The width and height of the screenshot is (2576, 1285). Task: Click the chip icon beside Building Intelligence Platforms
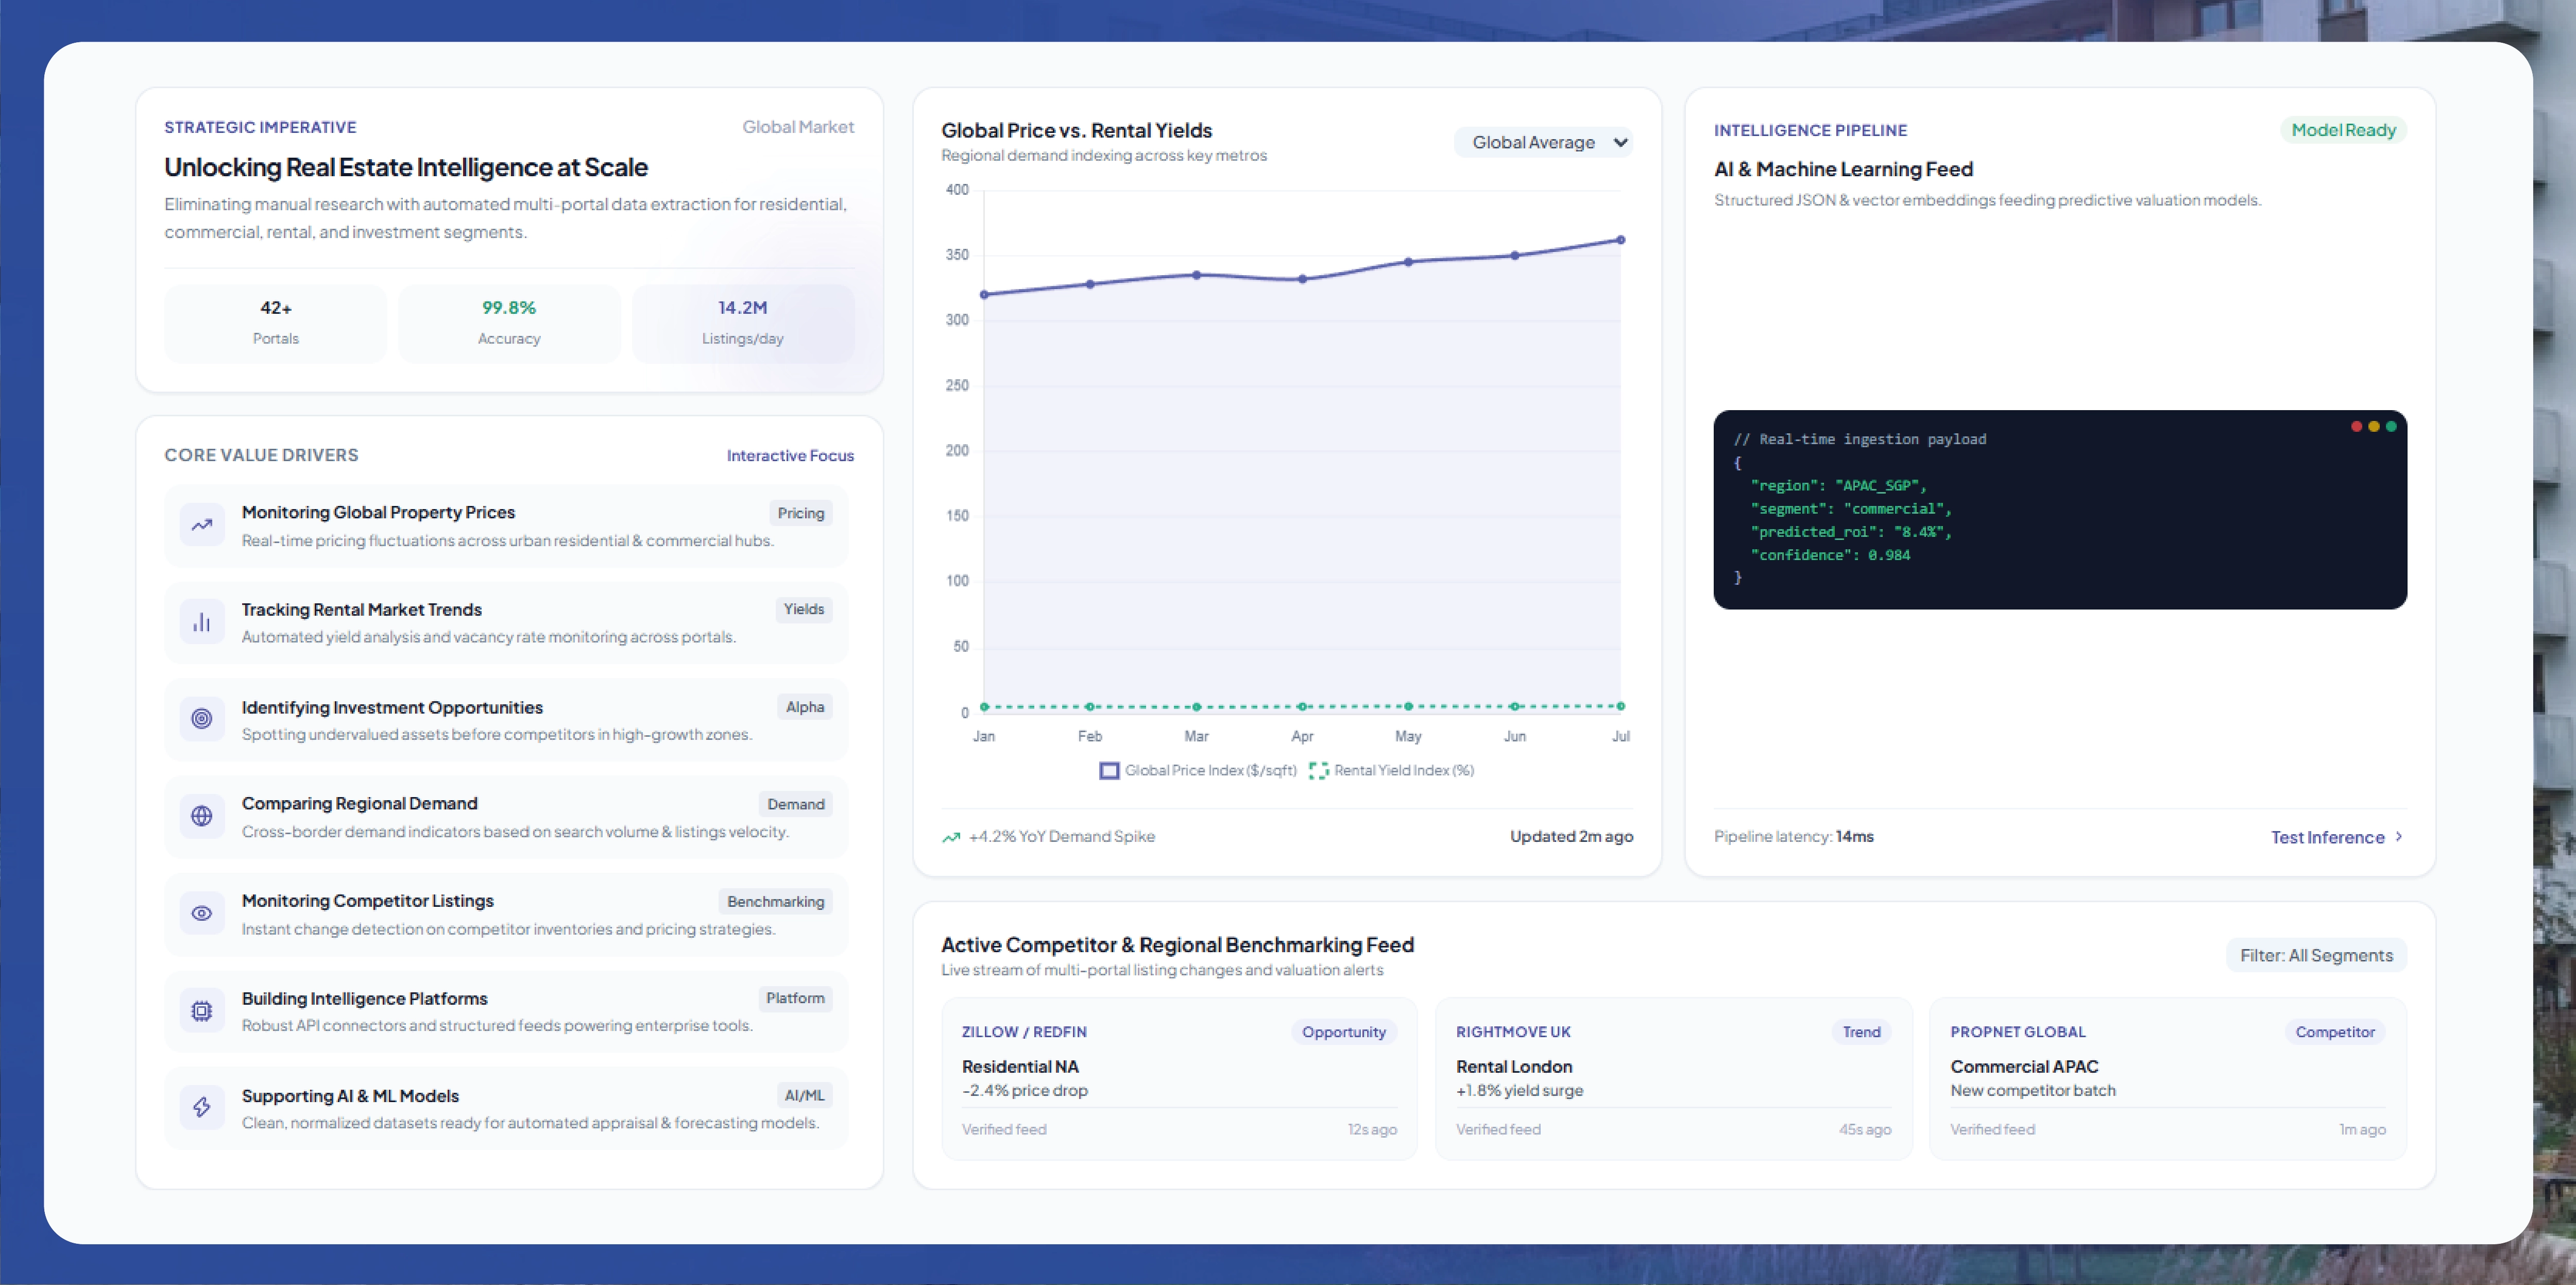coord(202,1010)
